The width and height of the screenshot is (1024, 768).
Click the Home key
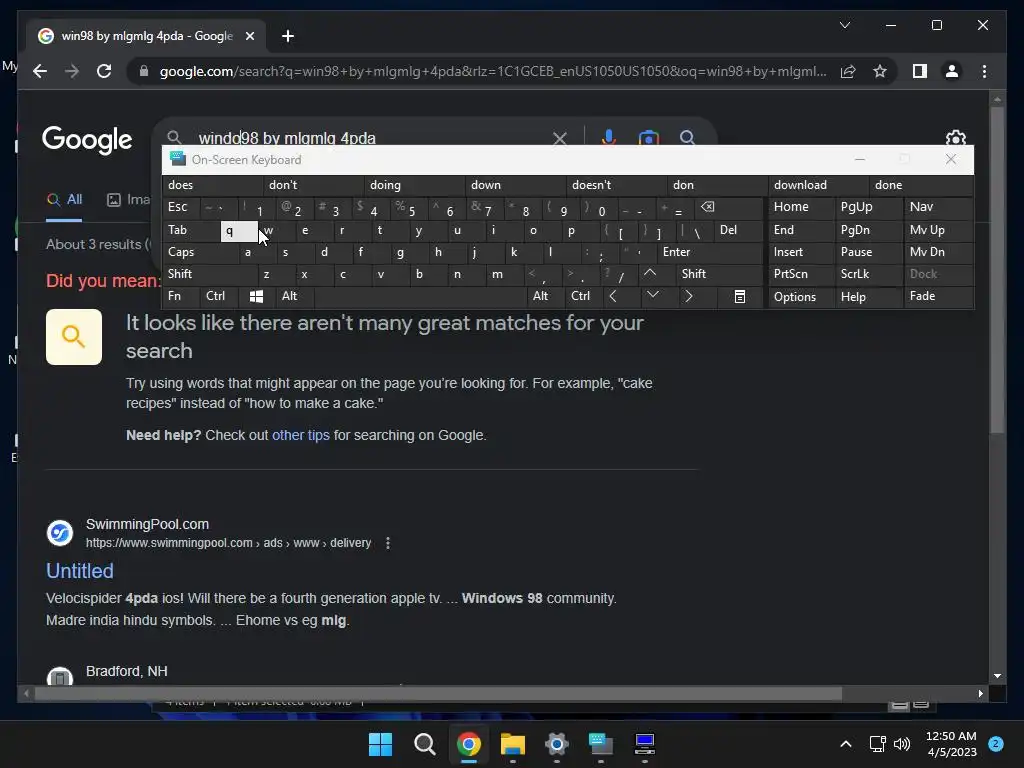click(801, 207)
